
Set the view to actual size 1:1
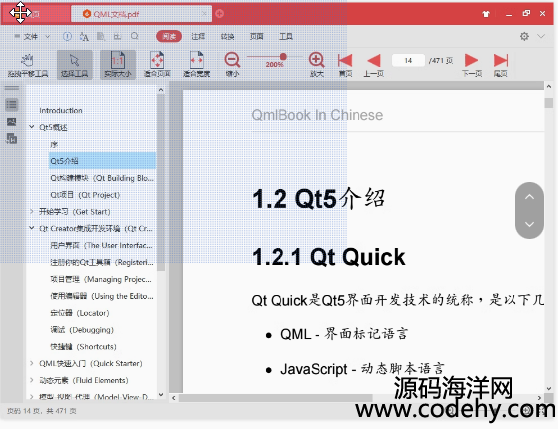point(118,65)
